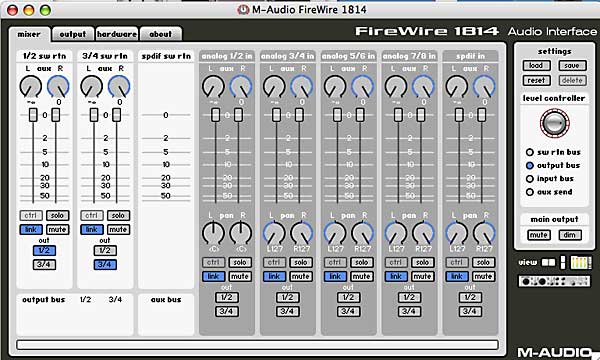Mute the 3/4 sw rtn channel
Image resolution: width=600 pixels, height=360 pixels.
coord(118,230)
